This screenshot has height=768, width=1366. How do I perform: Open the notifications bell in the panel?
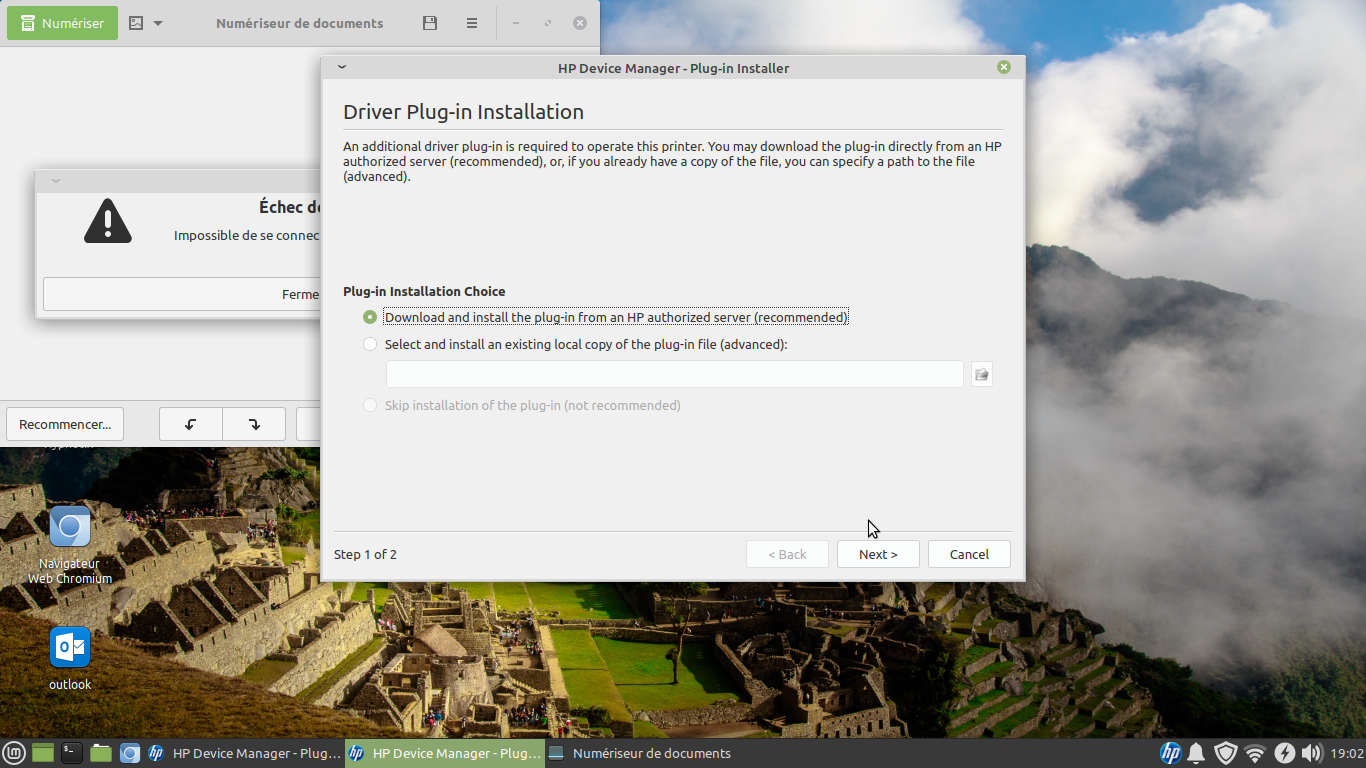(1196, 753)
